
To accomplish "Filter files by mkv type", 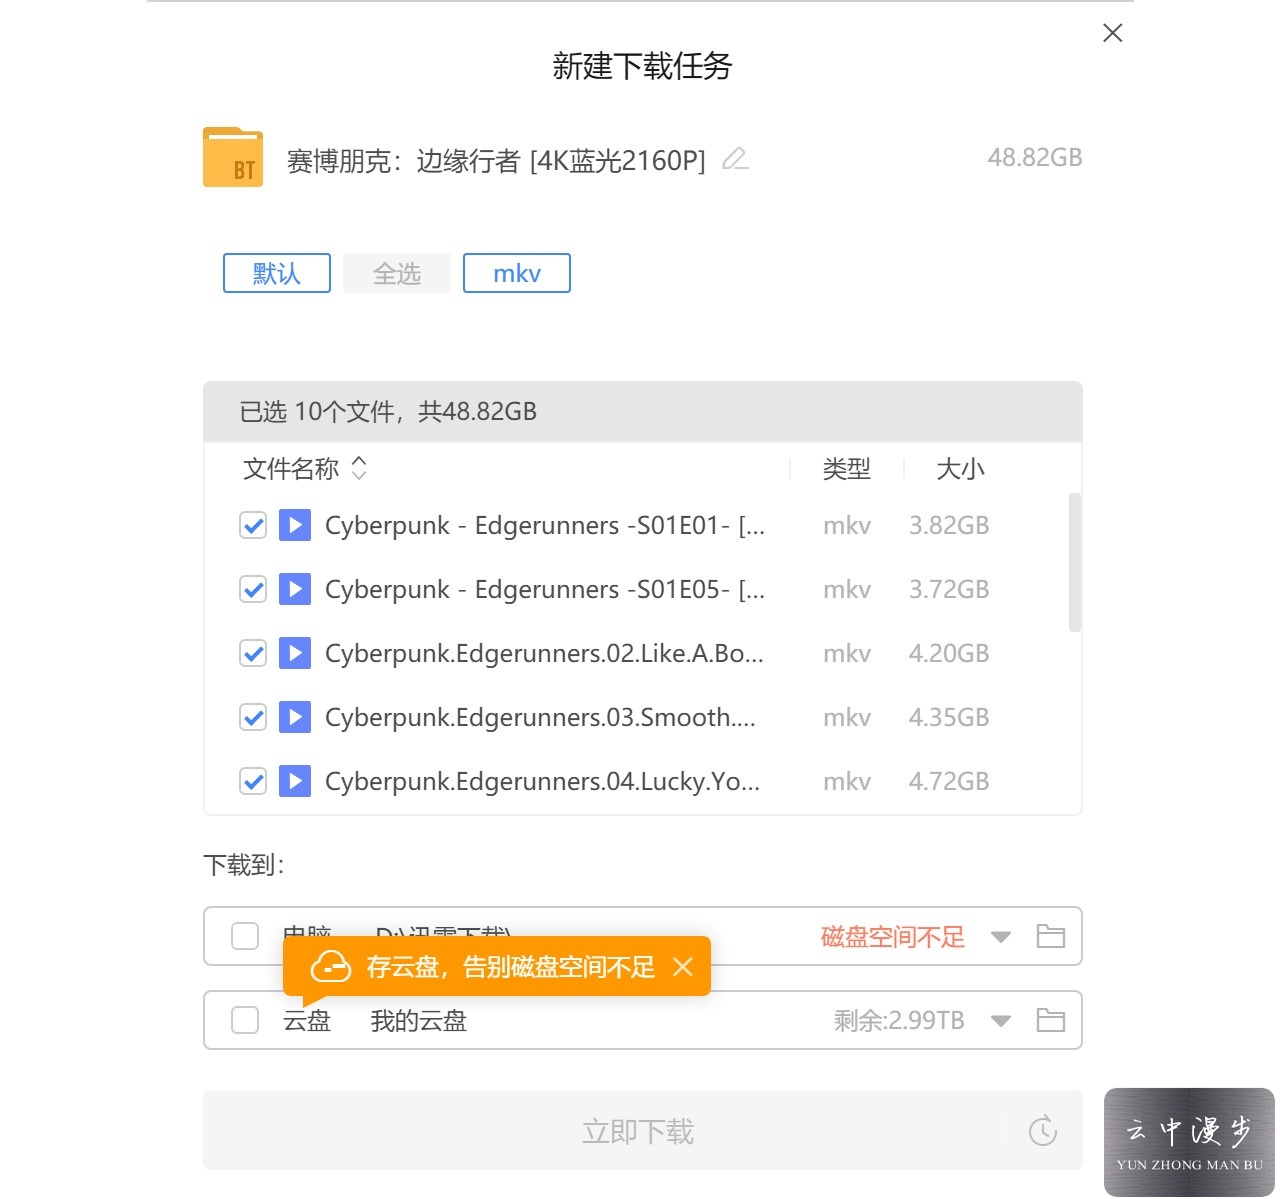I will click(x=517, y=273).
